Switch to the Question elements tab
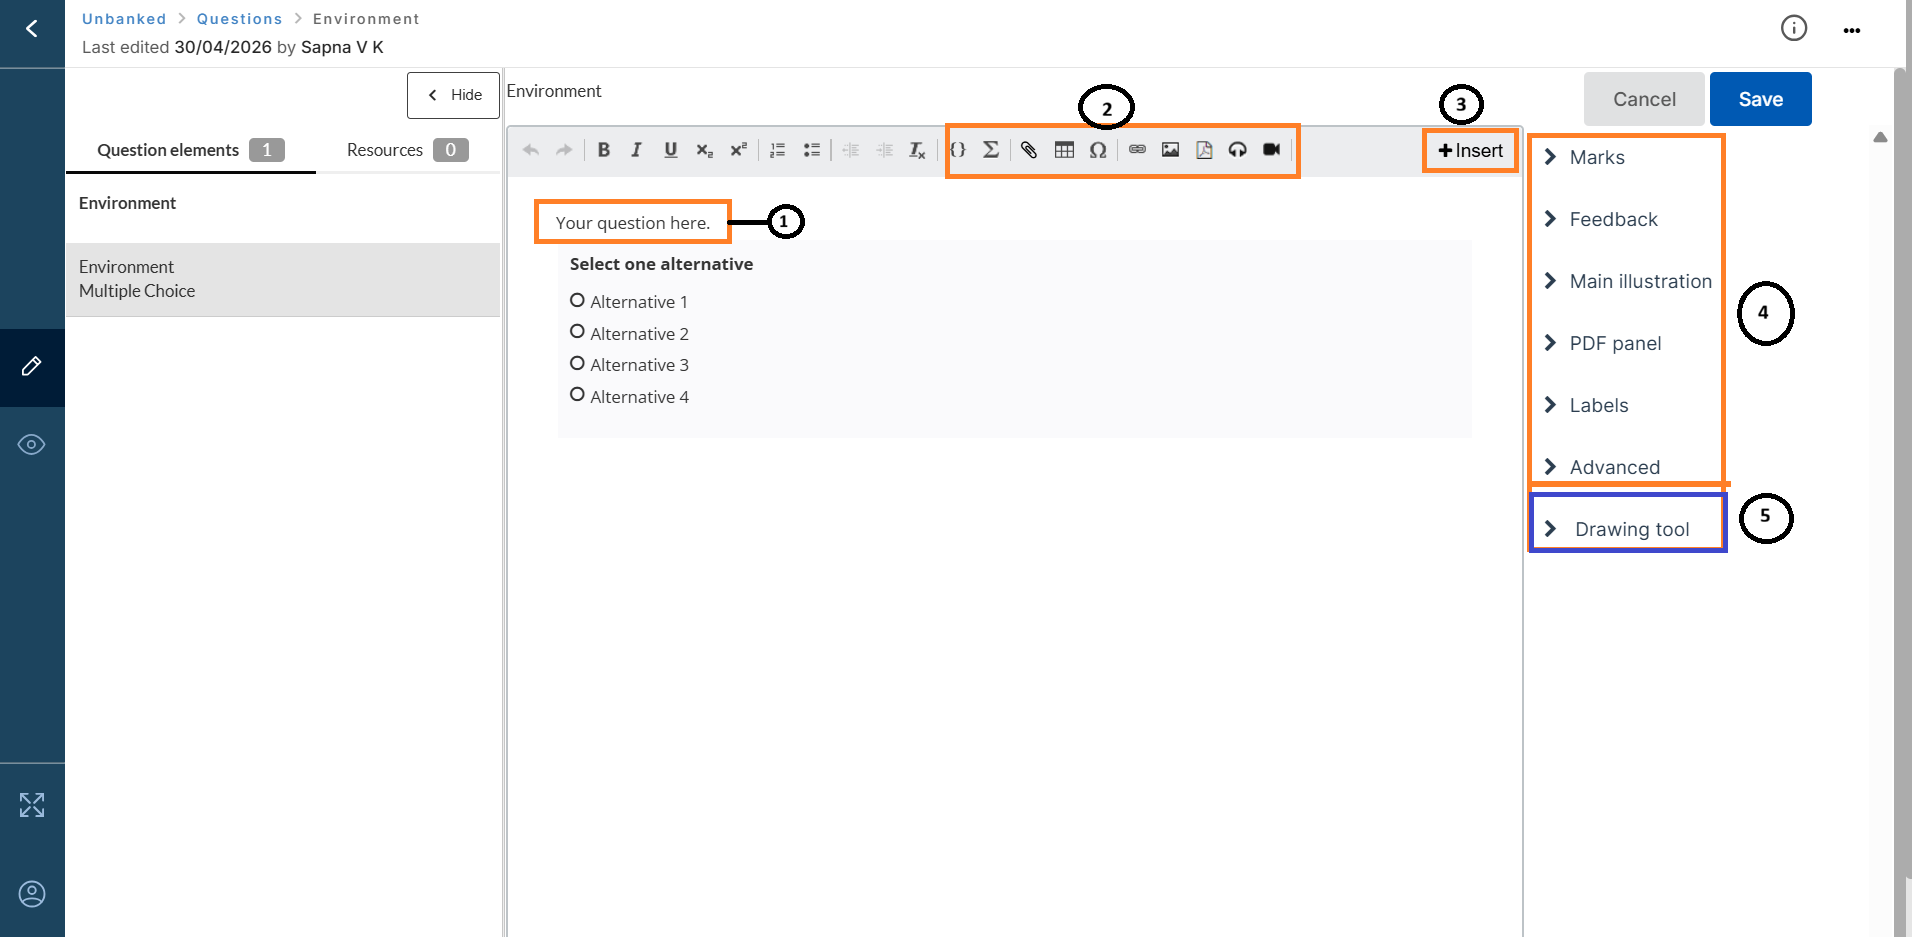The height and width of the screenshot is (937, 1912). click(190, 150)
